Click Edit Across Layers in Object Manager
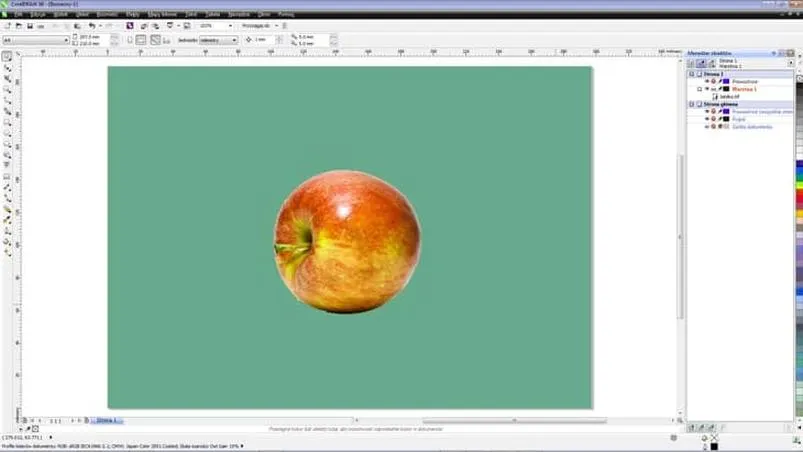The height and width of the screenshot is (452, 803). tap(701, 63)
